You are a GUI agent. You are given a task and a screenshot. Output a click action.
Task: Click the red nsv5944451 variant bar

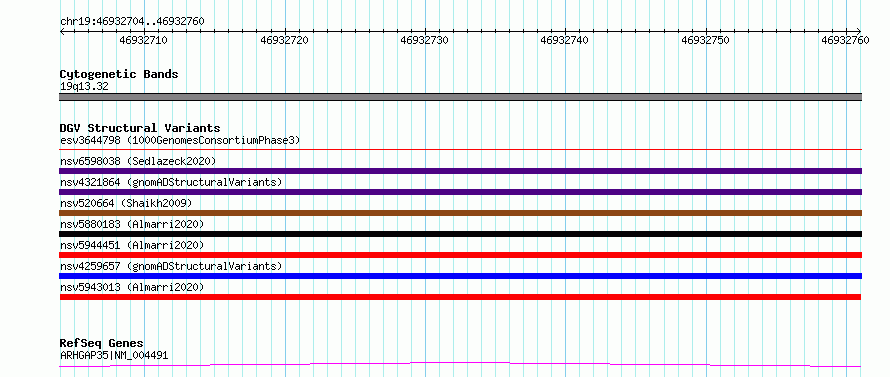tap(460, 255)
